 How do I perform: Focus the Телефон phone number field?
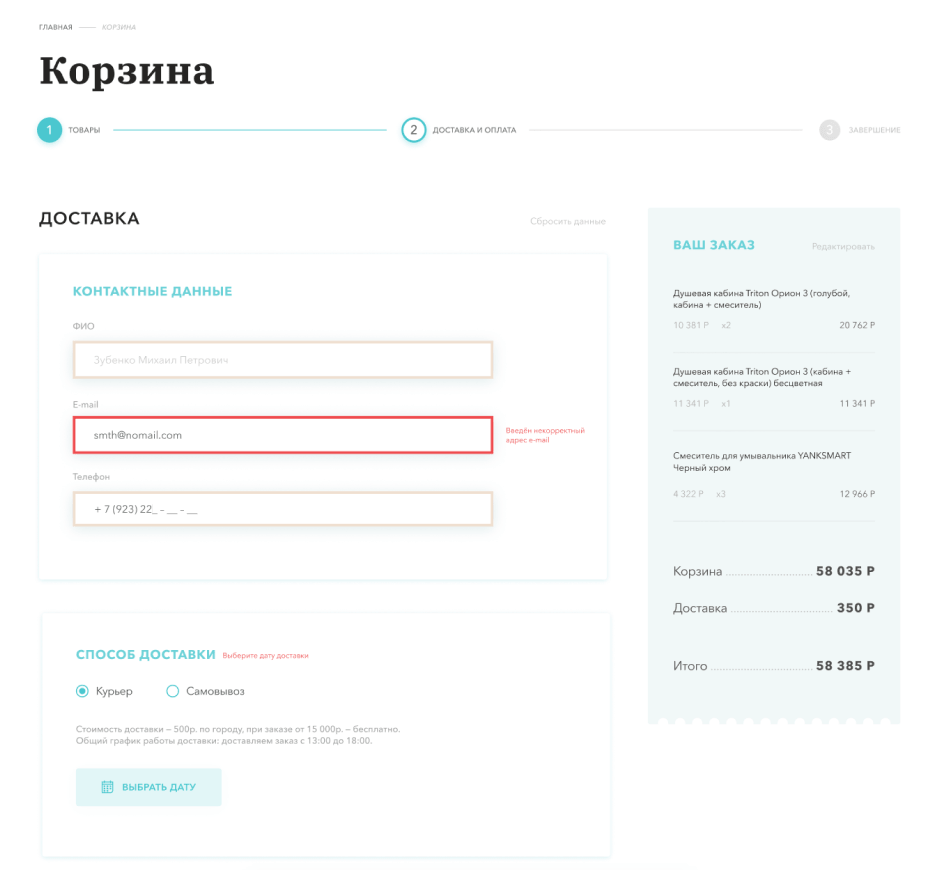click(x=283, y=509)
